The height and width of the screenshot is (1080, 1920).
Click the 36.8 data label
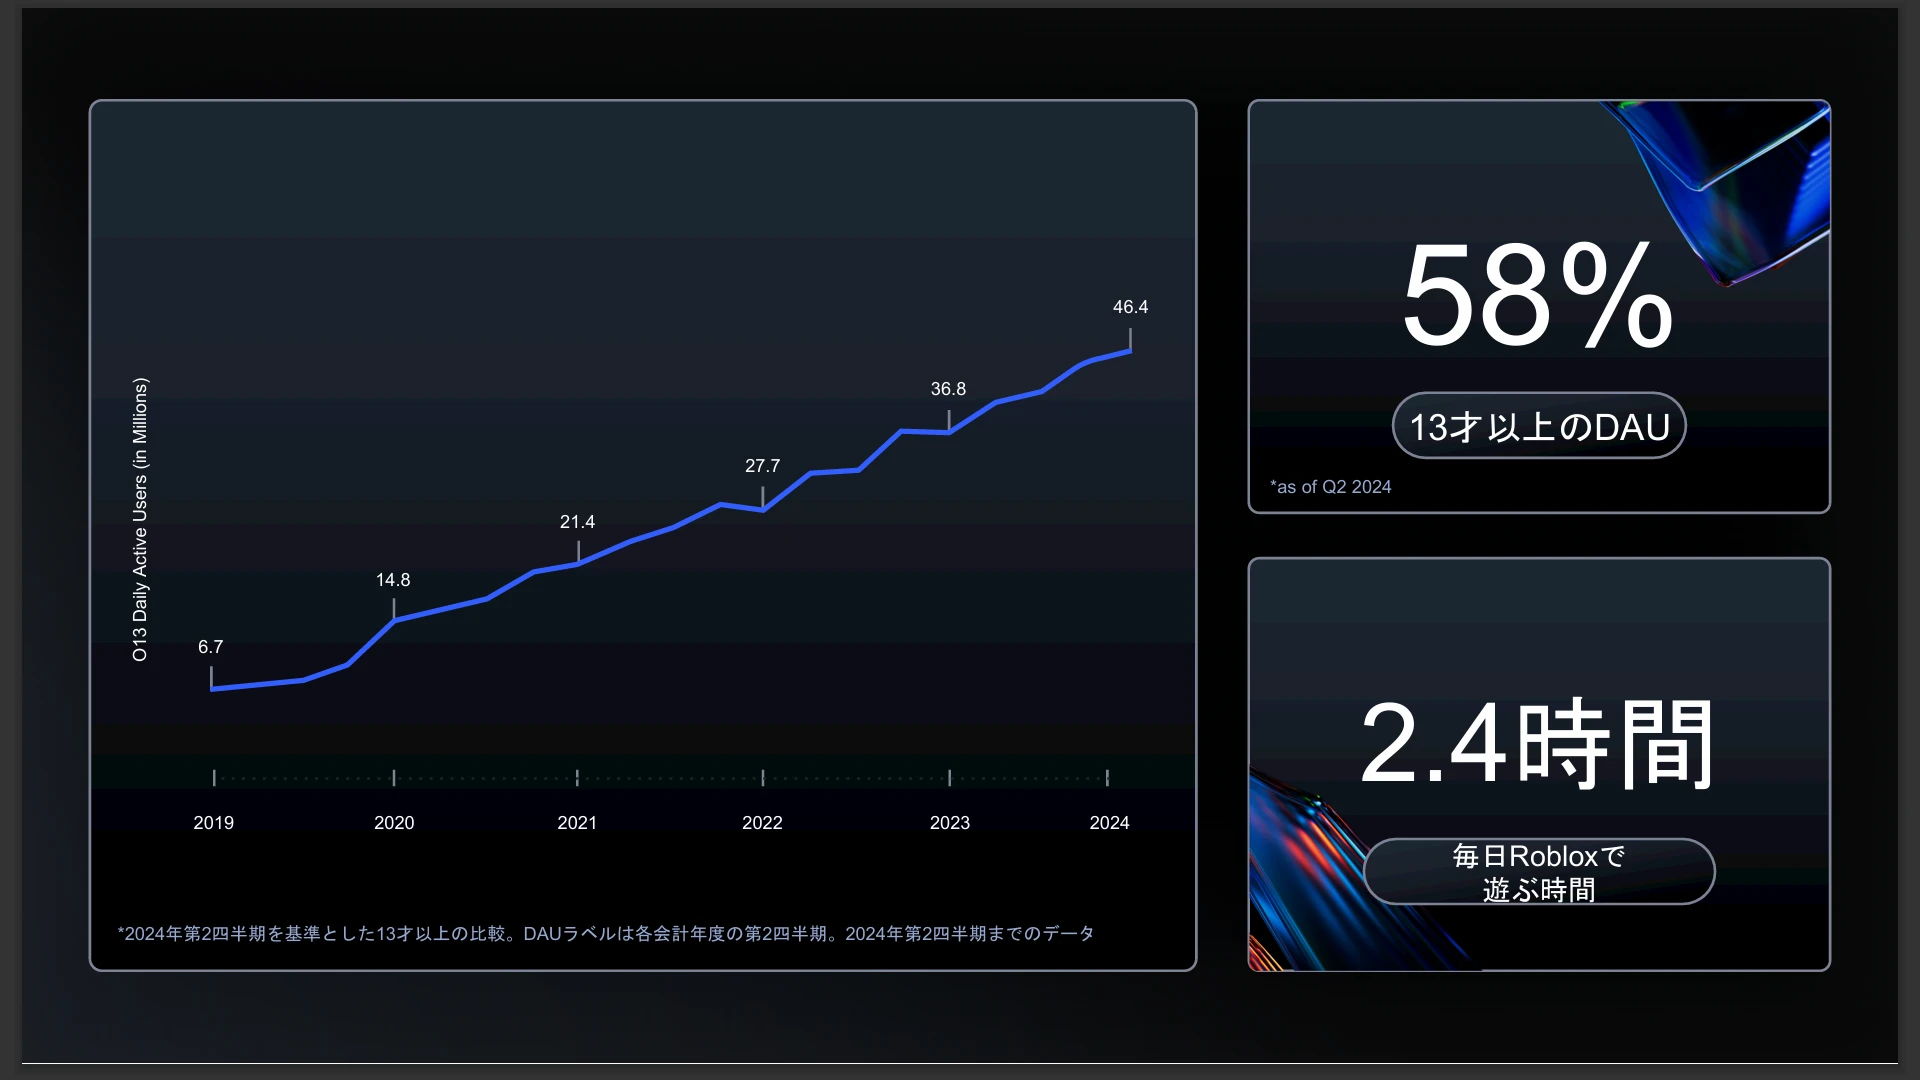948,389
